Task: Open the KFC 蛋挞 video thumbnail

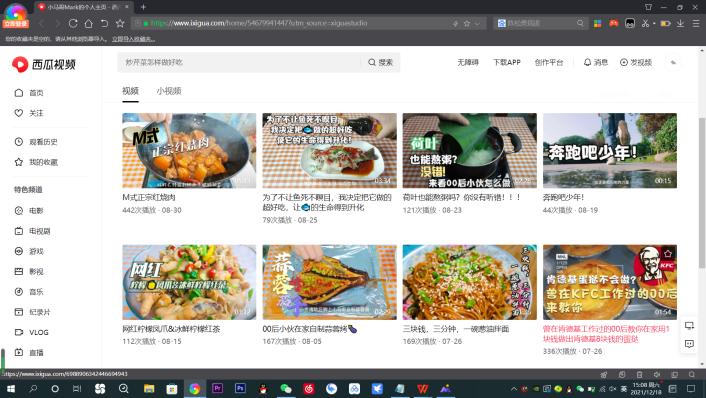Action: [610, 282]
